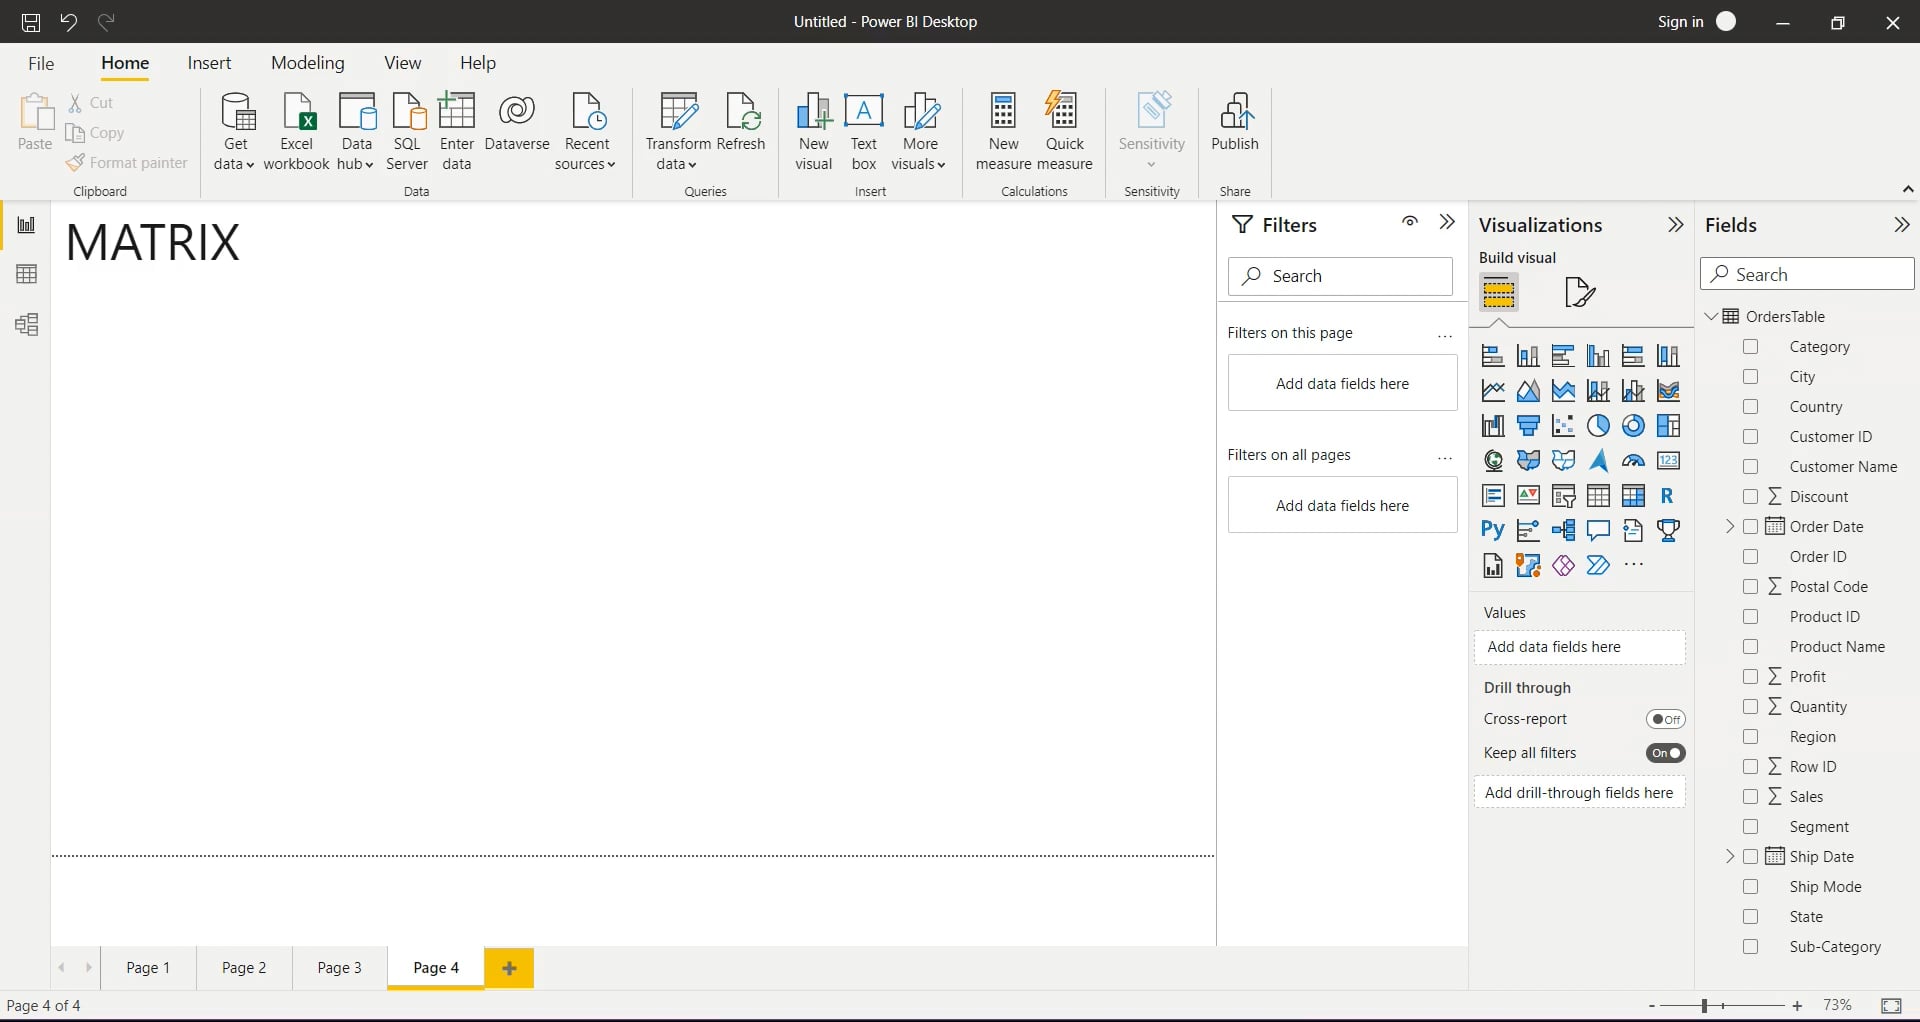Click the Format visual paintbrush icon
Viewport: 1920px width, 1022px height.
point(1580,293)
